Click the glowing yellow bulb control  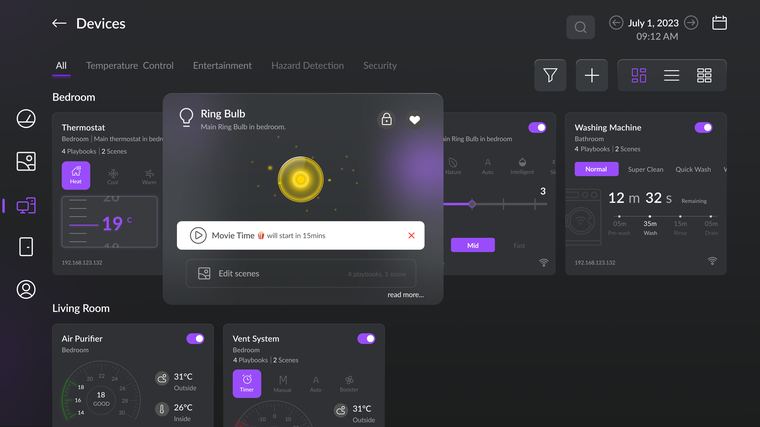pos(301,179)
